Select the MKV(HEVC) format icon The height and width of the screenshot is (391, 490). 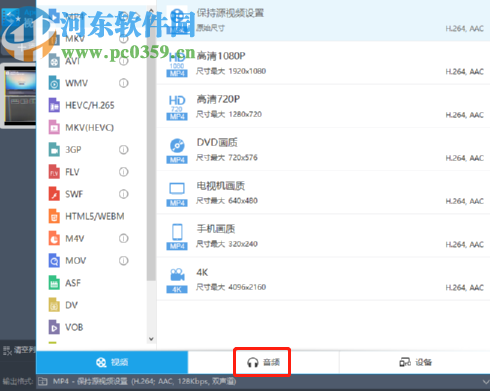54,127
